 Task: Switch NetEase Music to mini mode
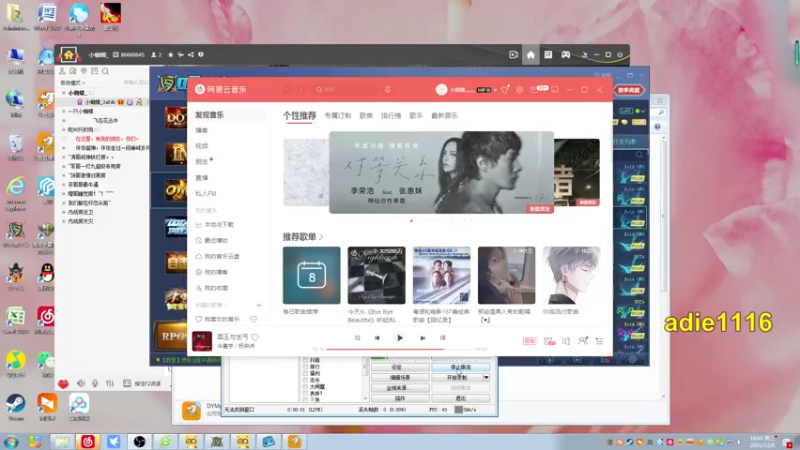pyautogui.click(x=555, y=89)
